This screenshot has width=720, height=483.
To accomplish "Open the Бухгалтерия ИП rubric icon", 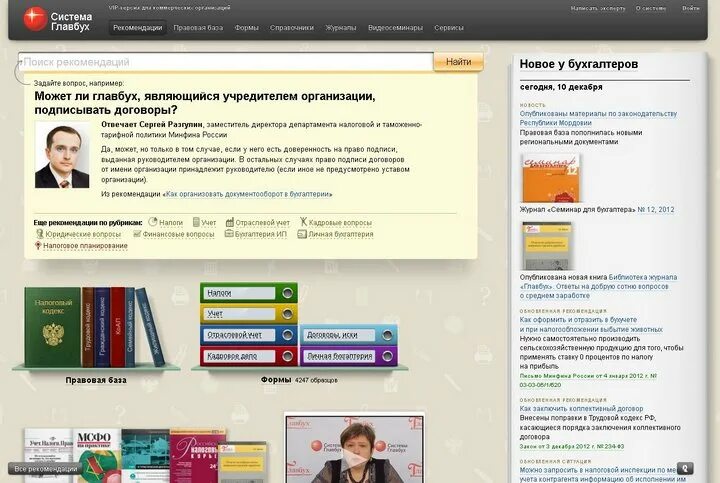I will [229, 234].
